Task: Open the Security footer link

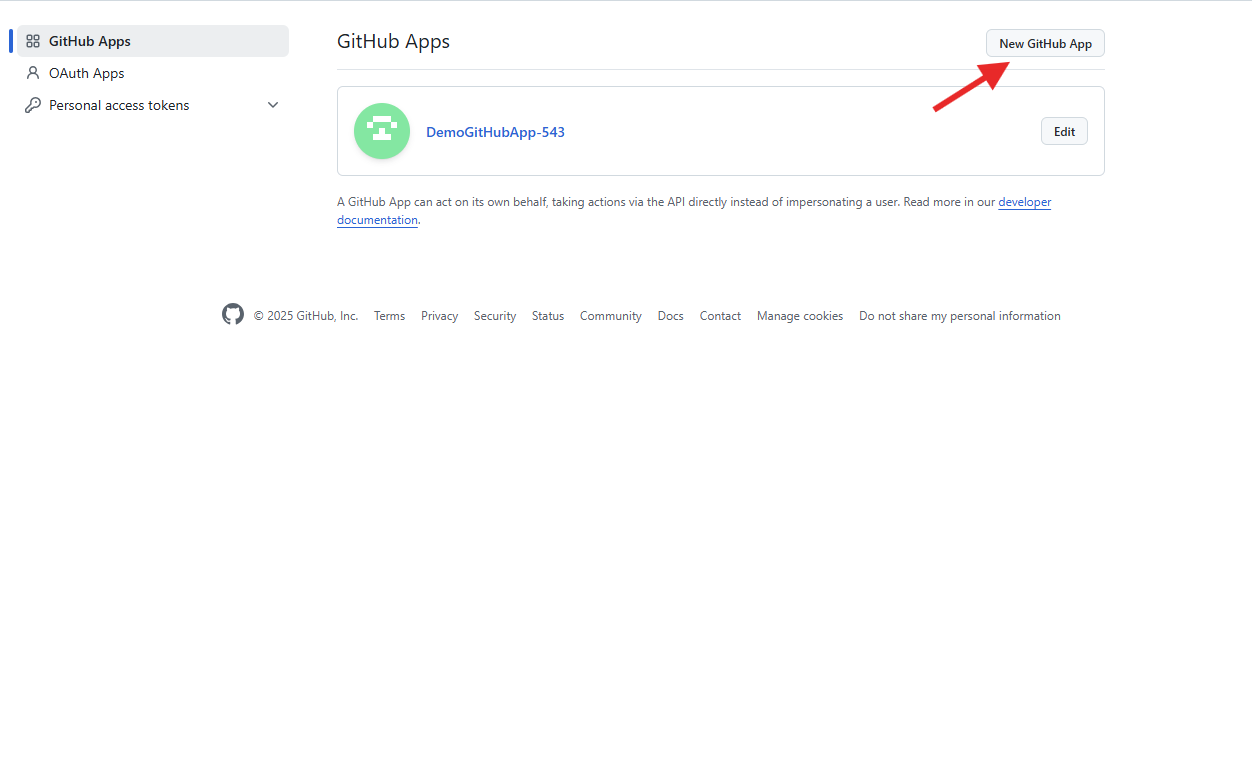Action: [494, 315]
